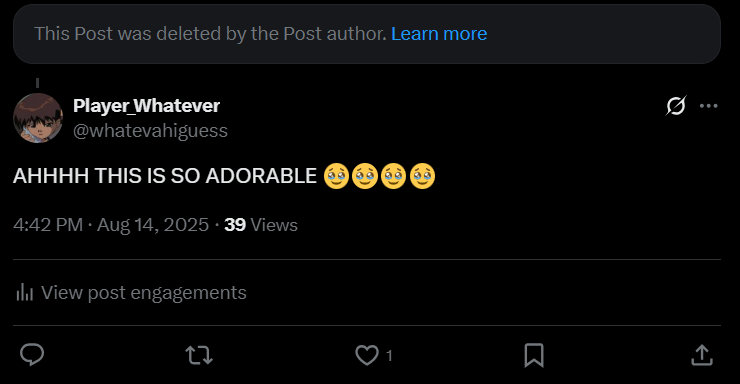Open the Learn more link
The height and width of the screenshot is (384, 740).
(439, 33)
